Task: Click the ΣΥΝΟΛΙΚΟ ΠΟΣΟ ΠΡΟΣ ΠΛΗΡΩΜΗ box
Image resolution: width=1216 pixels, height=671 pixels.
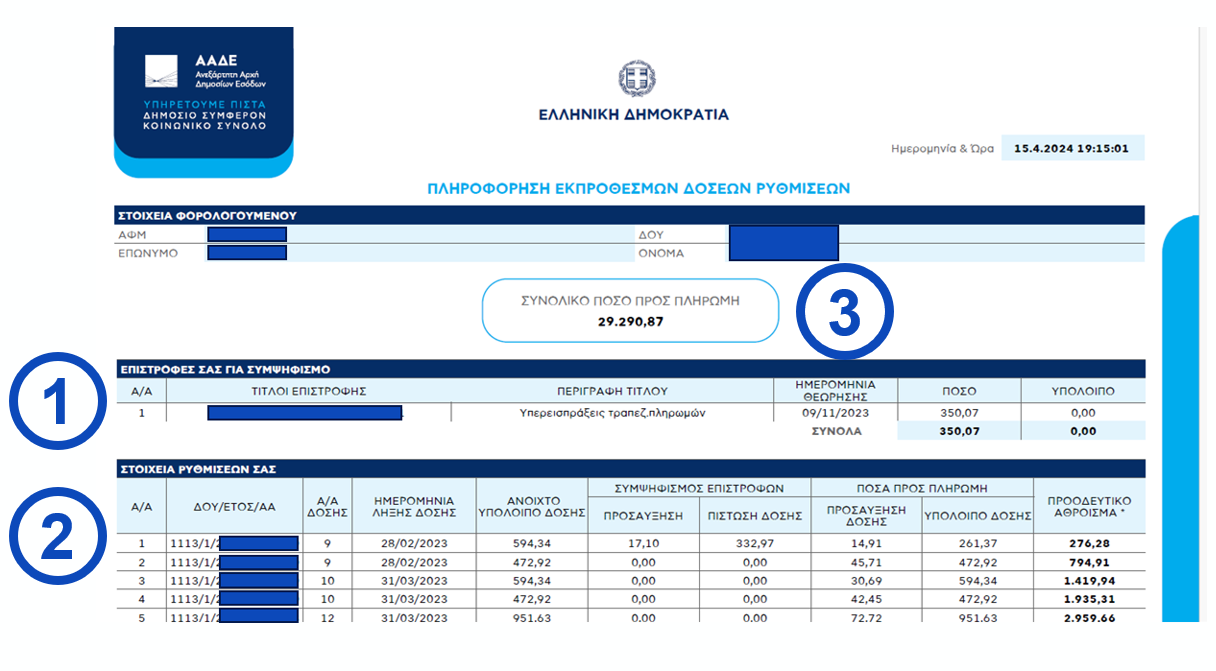Action: click(630, 311)
